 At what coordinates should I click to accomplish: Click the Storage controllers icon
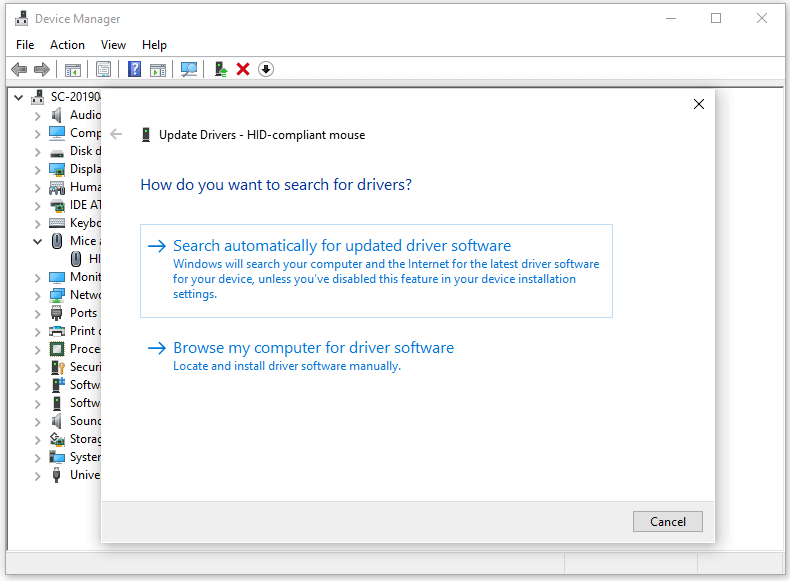click(x=57, y=439)
